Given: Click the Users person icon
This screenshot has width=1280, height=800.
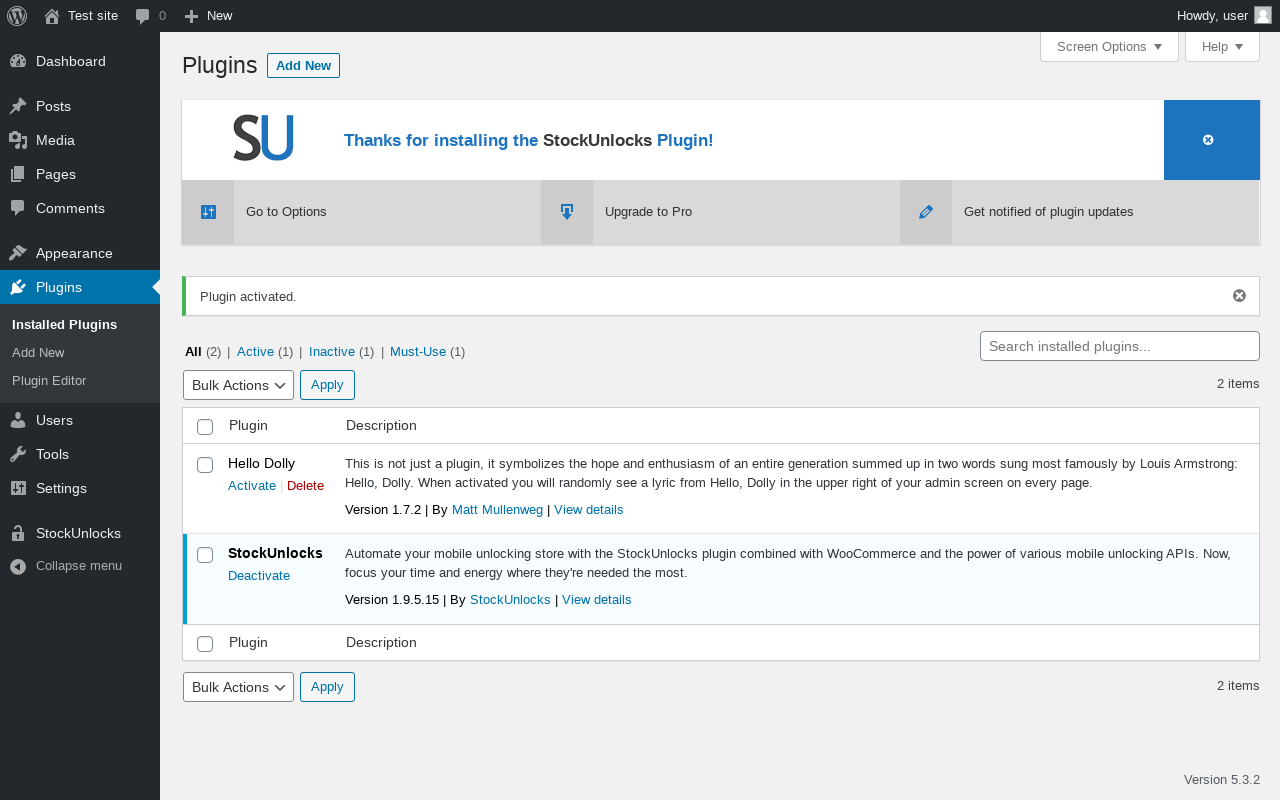Looking at the screenshot, I should coord(18,420).
